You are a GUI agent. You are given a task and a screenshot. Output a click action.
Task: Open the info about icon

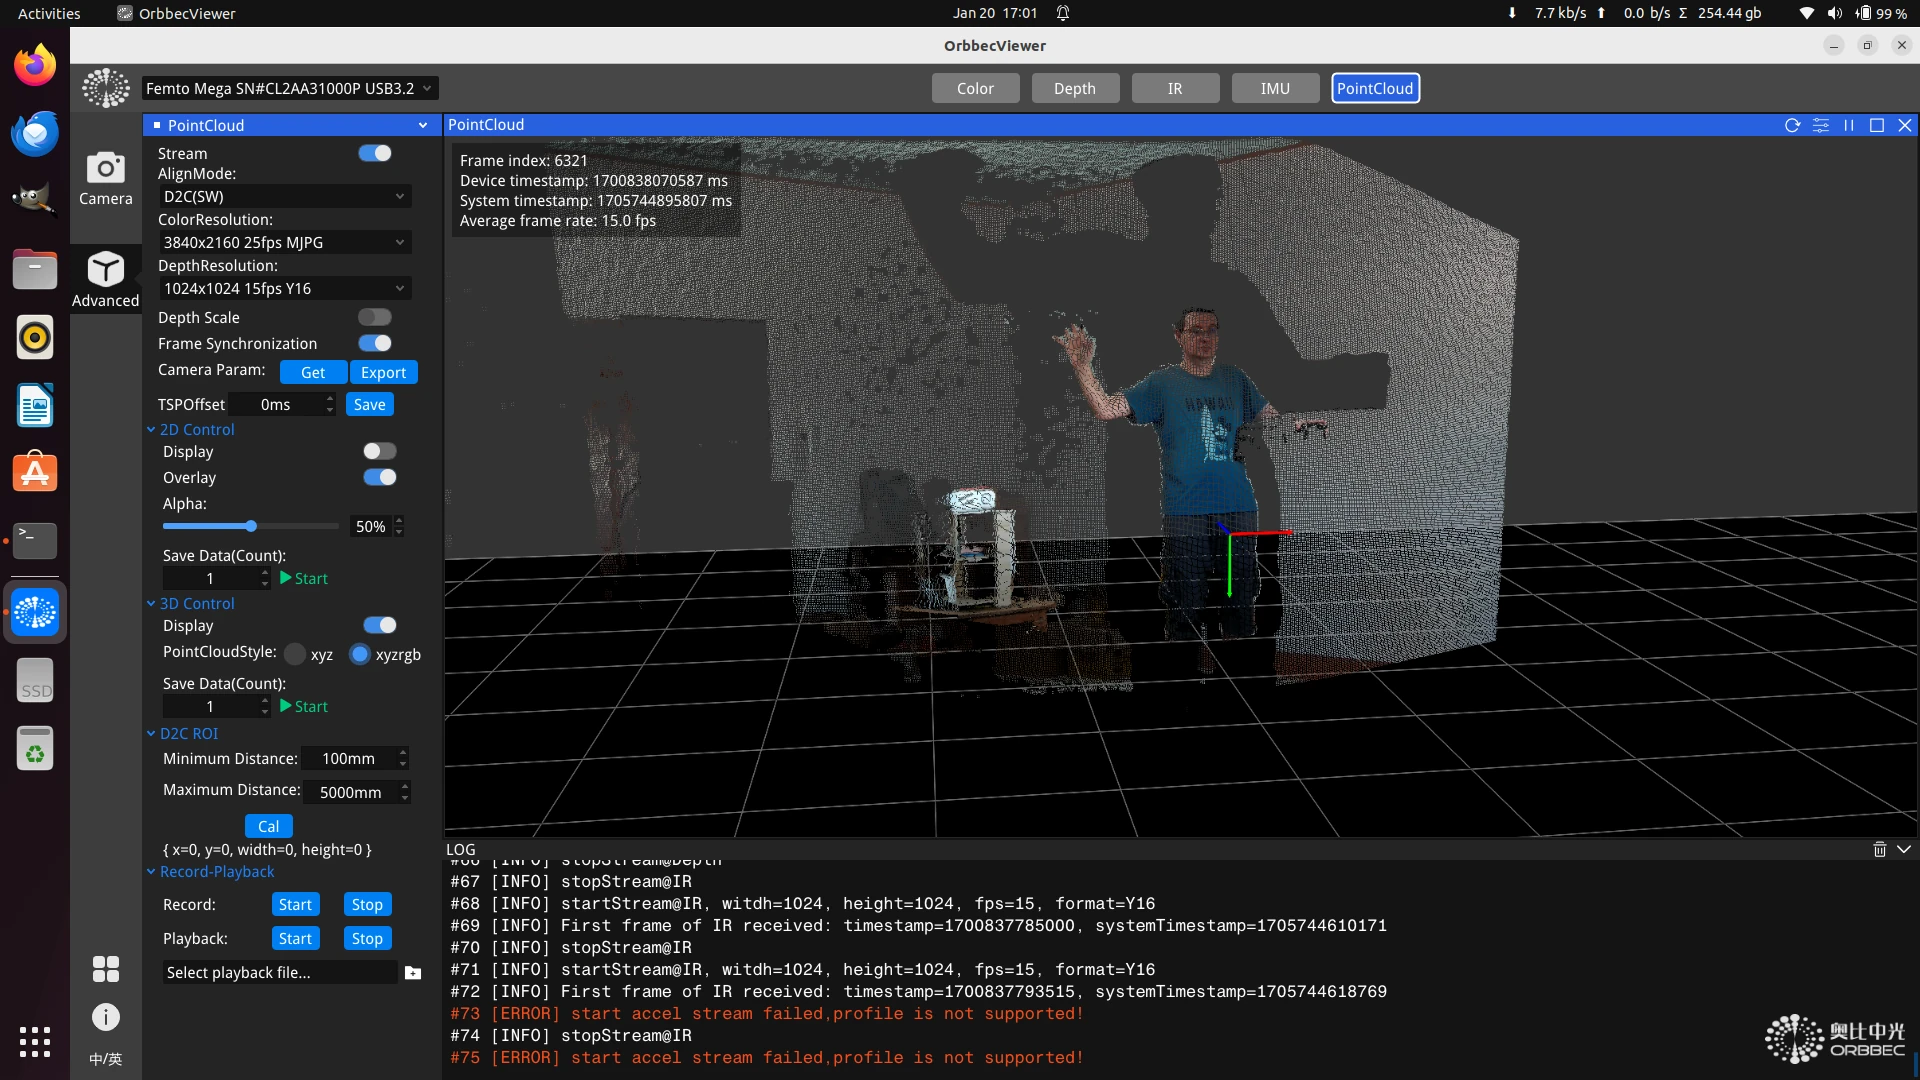pyautogui.click(x=105, y=1017)
